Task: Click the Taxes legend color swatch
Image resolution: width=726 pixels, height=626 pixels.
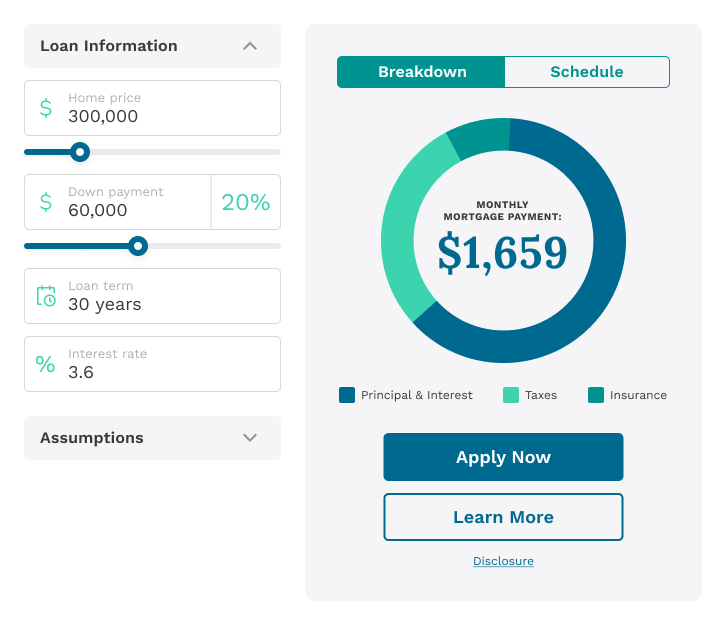Action: [x=511, y=395]
